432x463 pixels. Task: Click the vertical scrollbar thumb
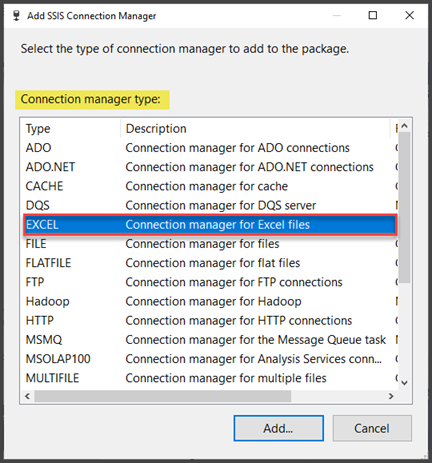(x=405, y=208)
